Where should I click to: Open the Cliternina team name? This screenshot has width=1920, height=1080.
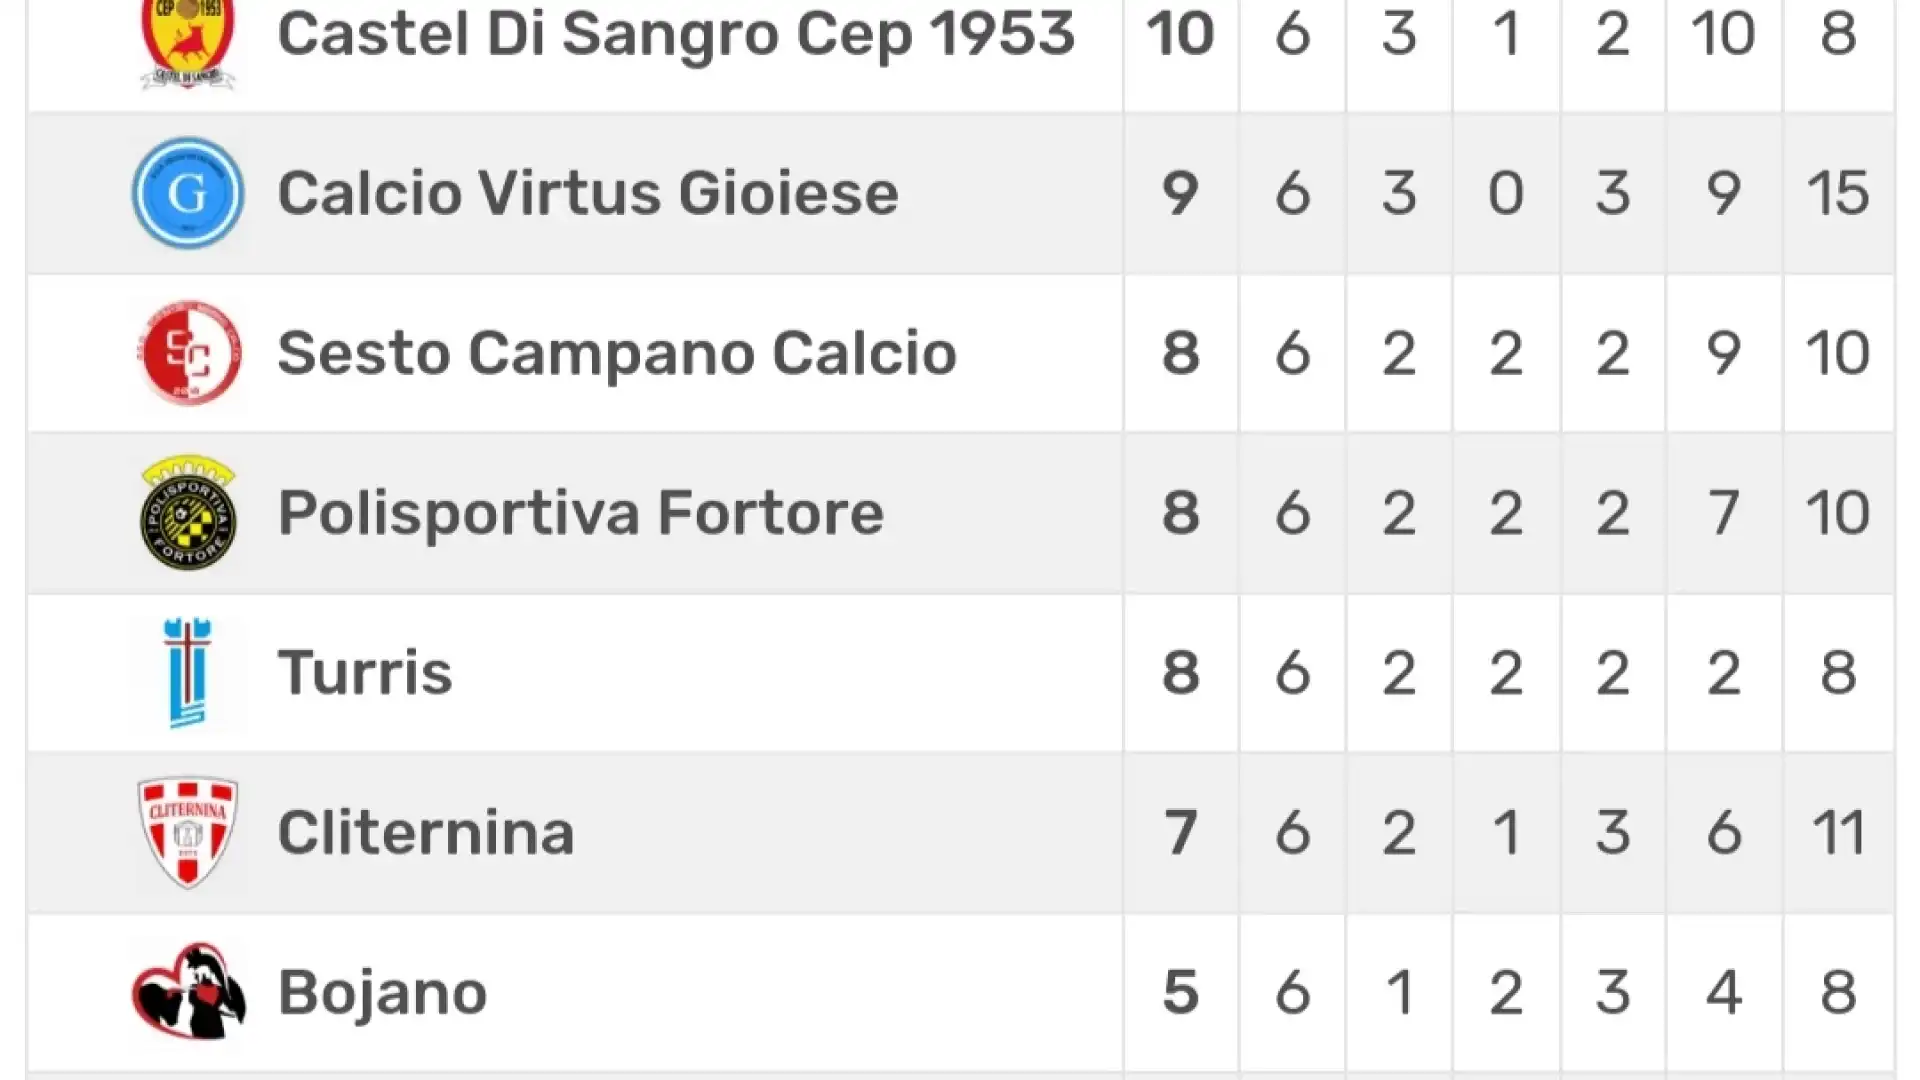click(x=426, y=833)
